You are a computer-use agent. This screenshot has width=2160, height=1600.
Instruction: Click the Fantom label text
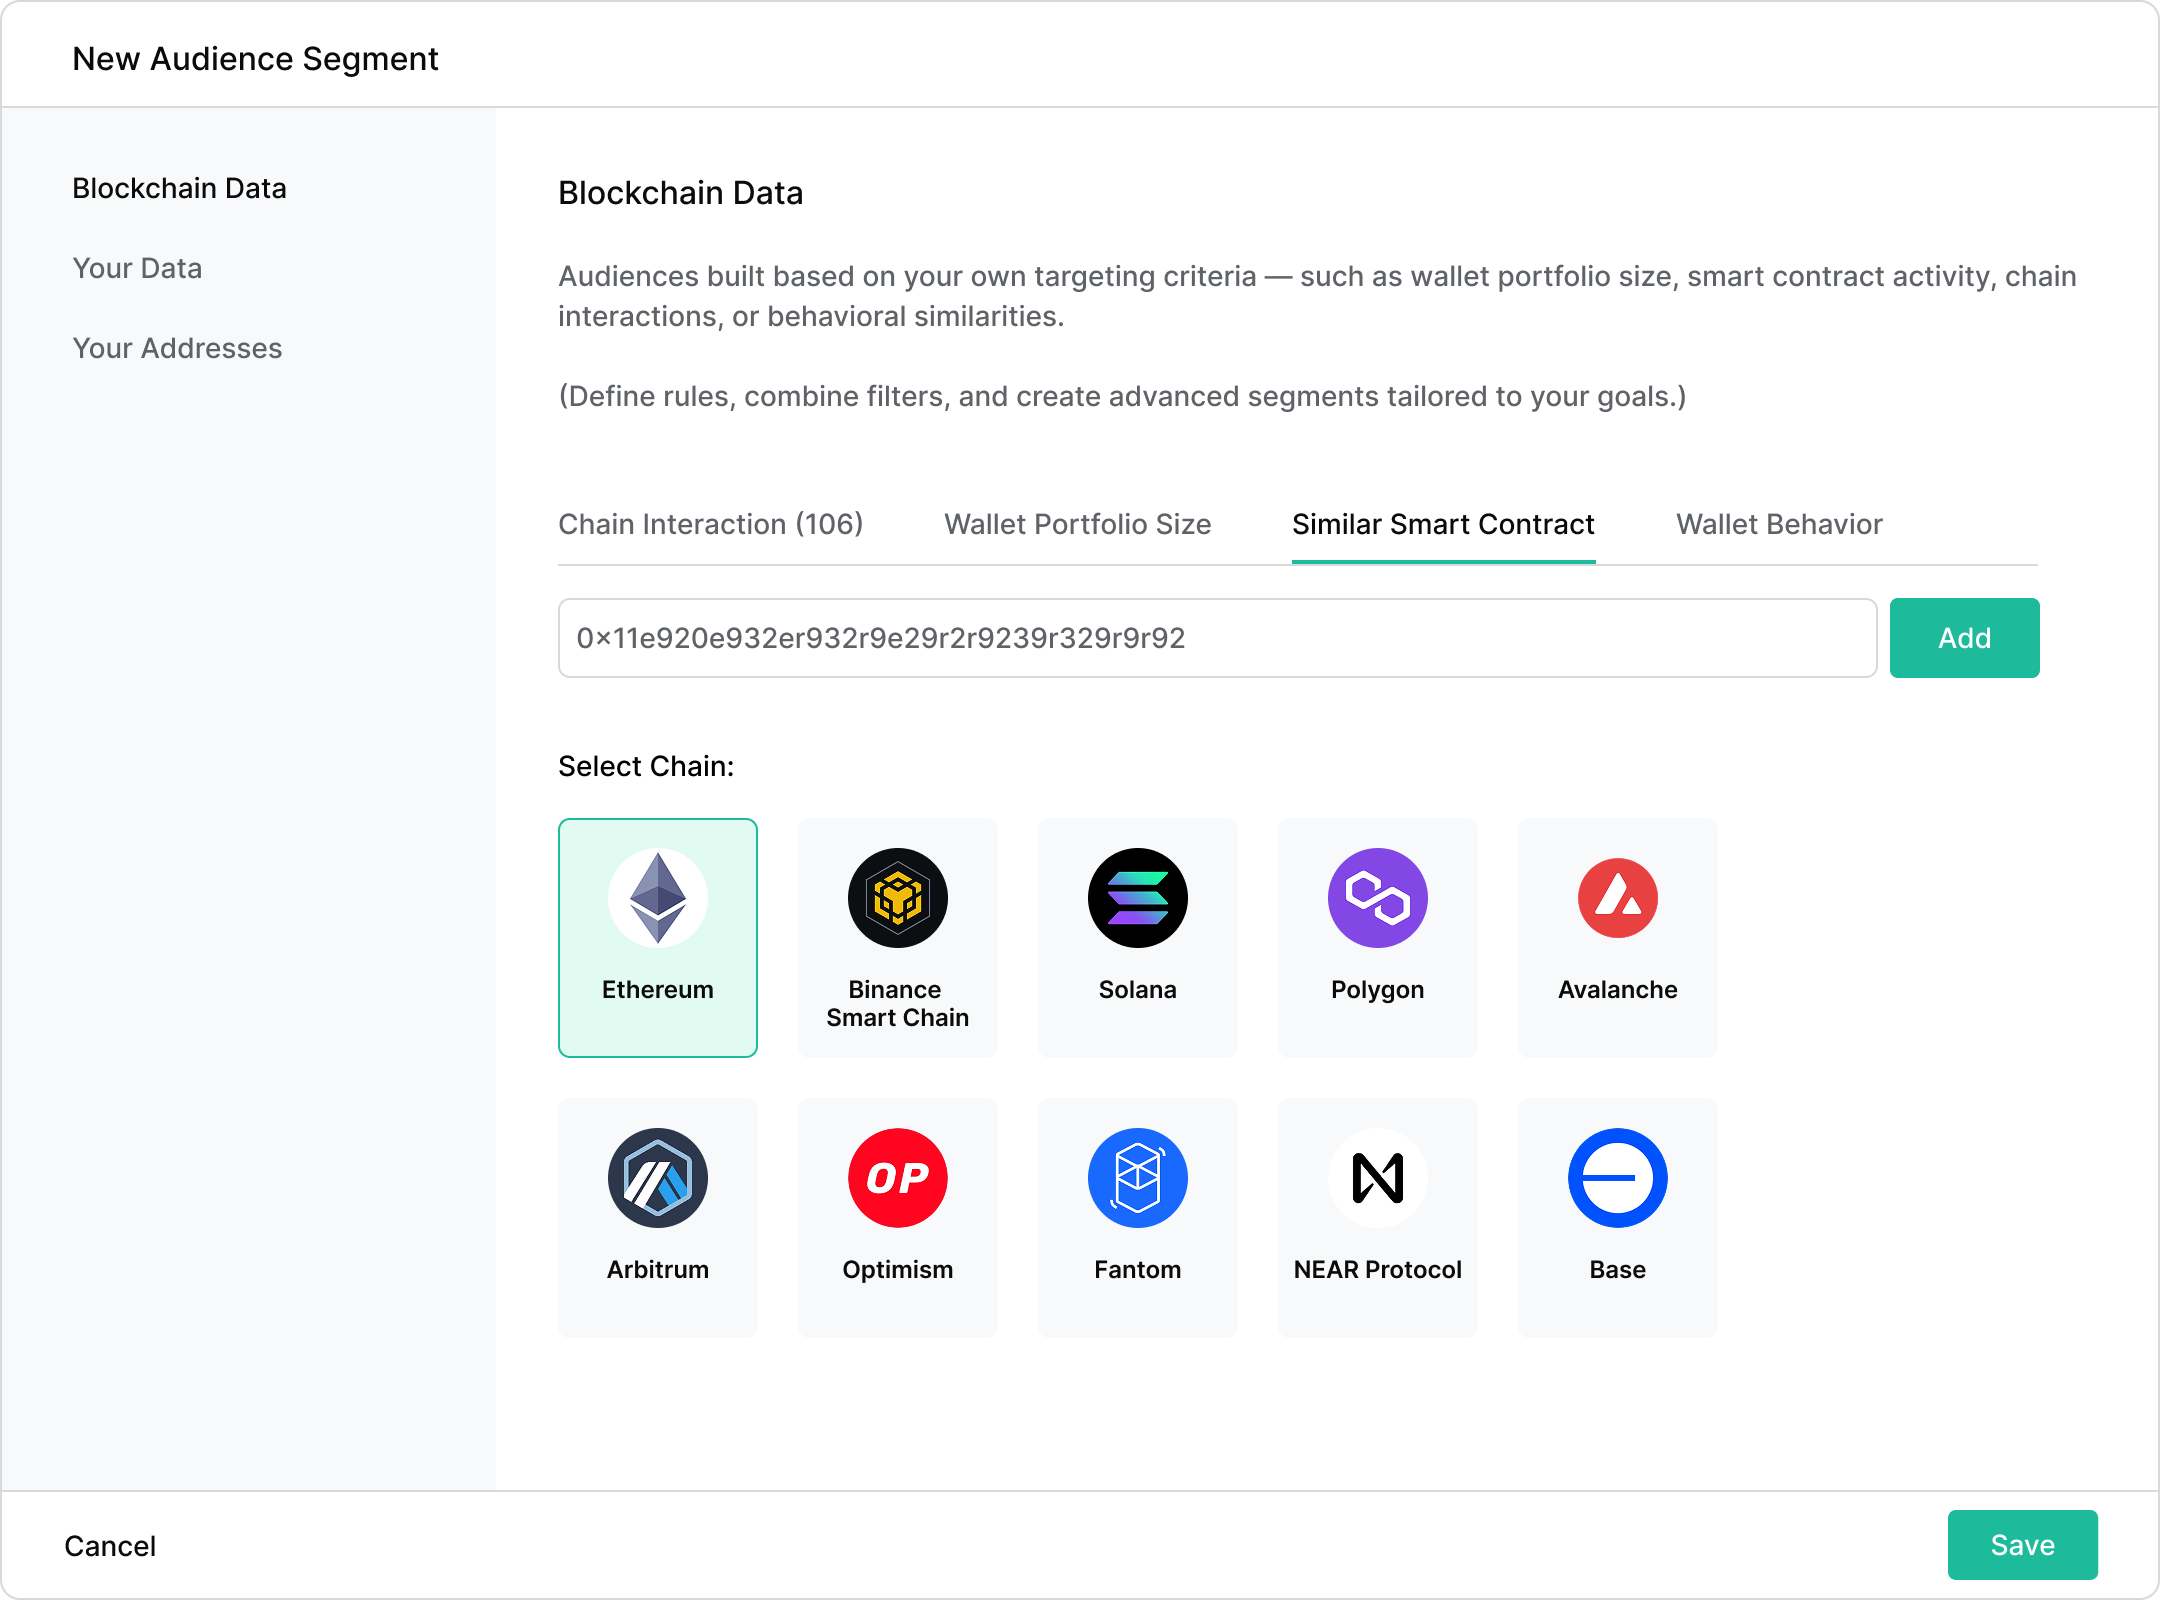pyautogui.click(x=1138, y=1270)
